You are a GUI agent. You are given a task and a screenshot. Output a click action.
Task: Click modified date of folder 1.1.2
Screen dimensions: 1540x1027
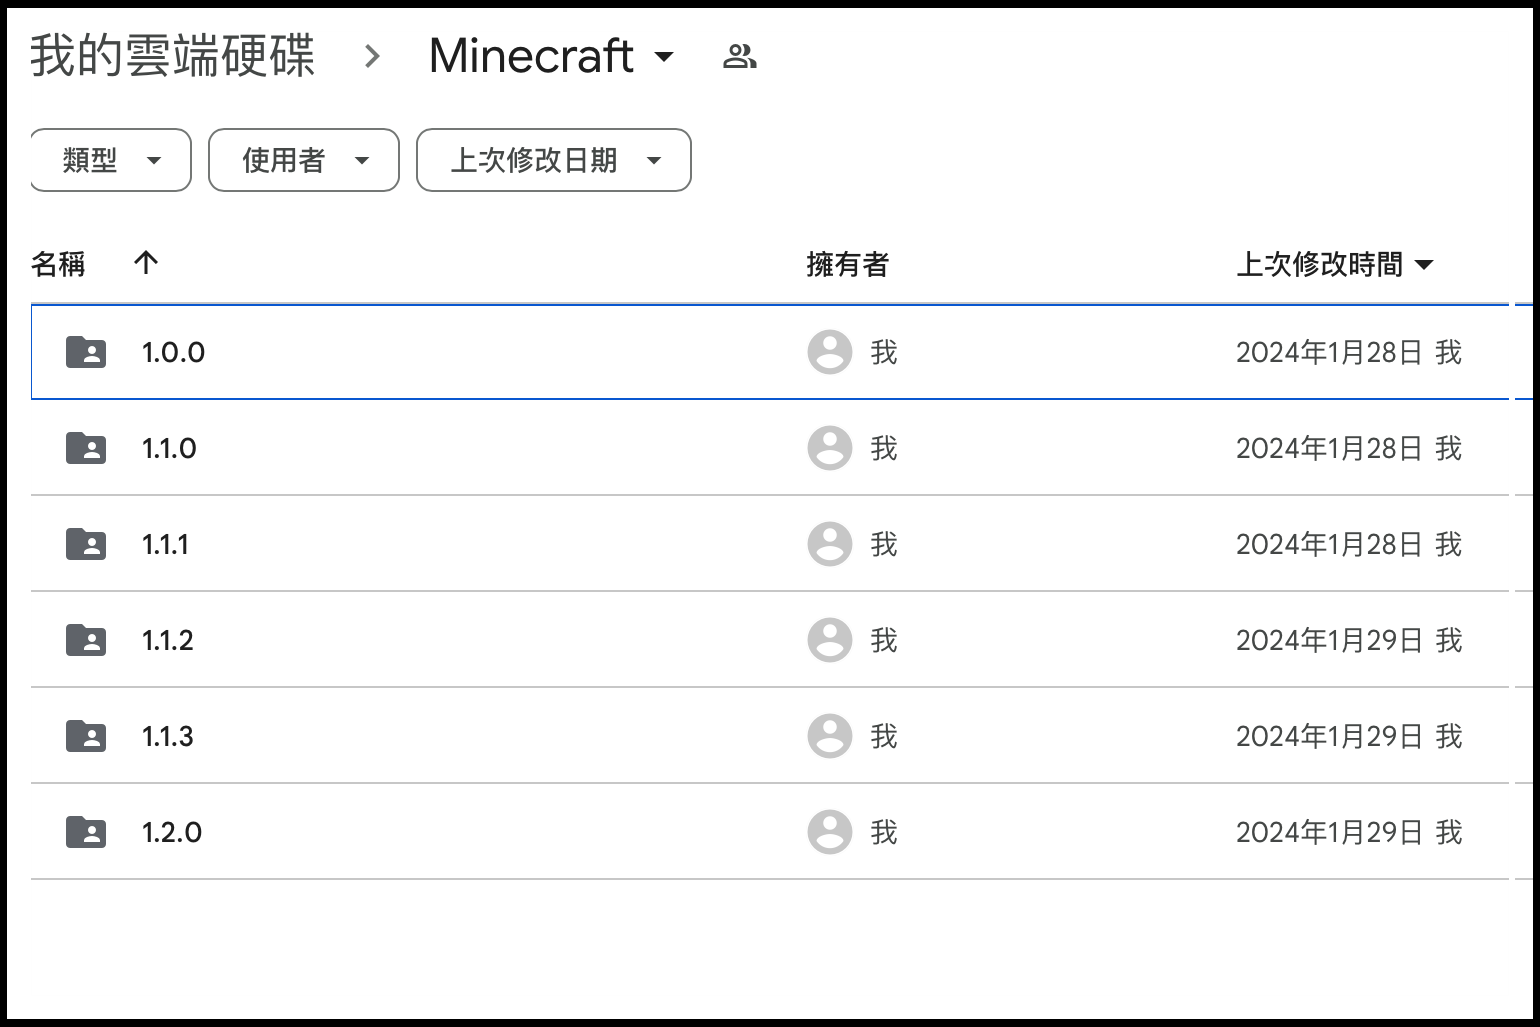(x=1329, y=640)
